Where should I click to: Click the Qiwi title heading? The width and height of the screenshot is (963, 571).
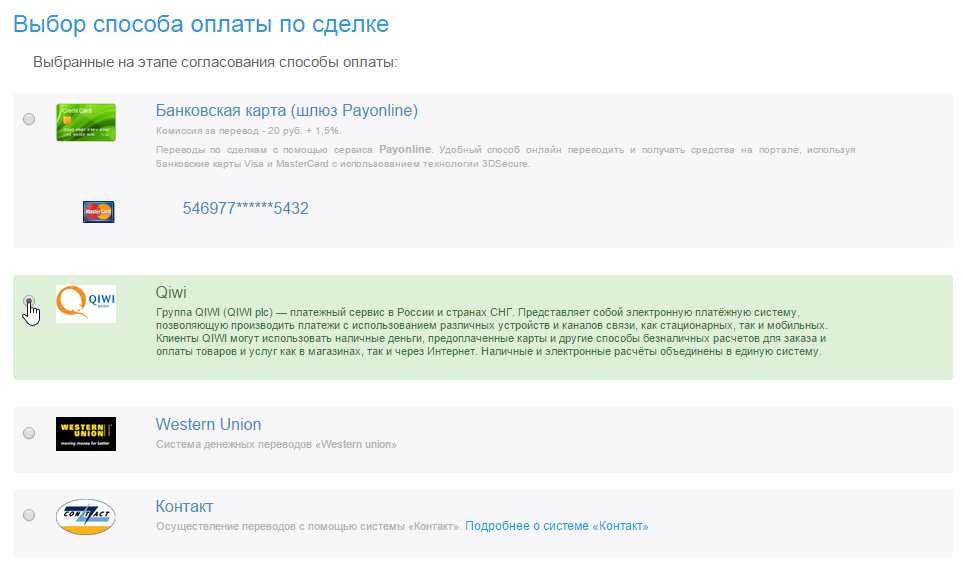point(171,292)
